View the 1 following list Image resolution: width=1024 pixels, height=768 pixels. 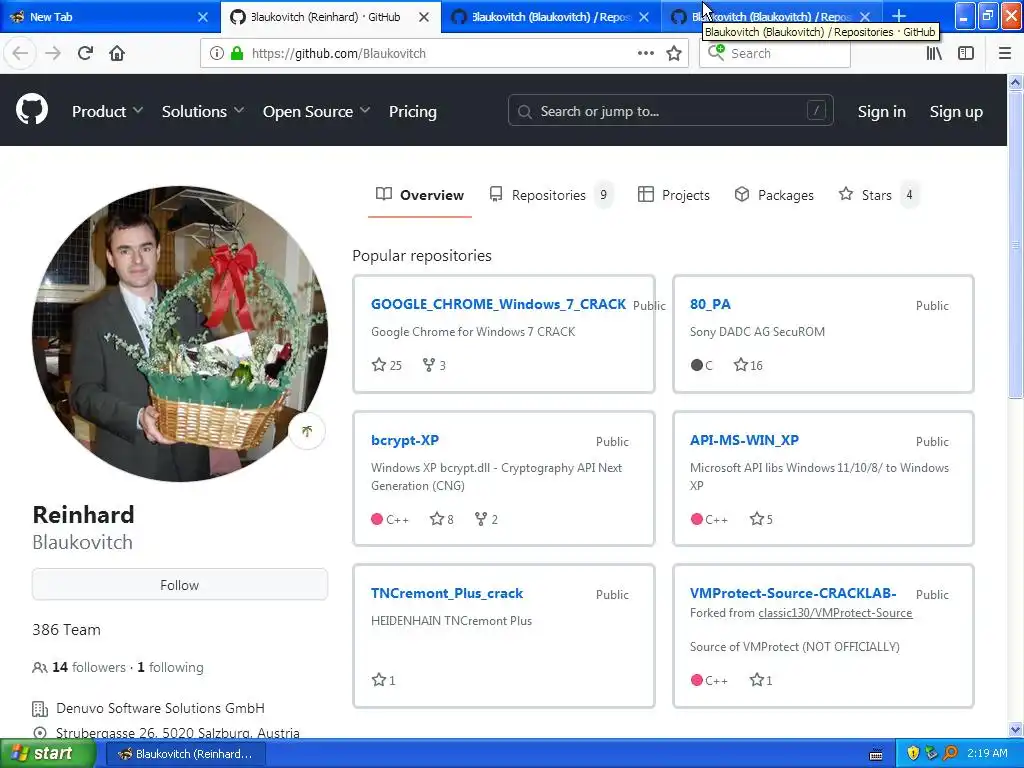pos(170,667)
